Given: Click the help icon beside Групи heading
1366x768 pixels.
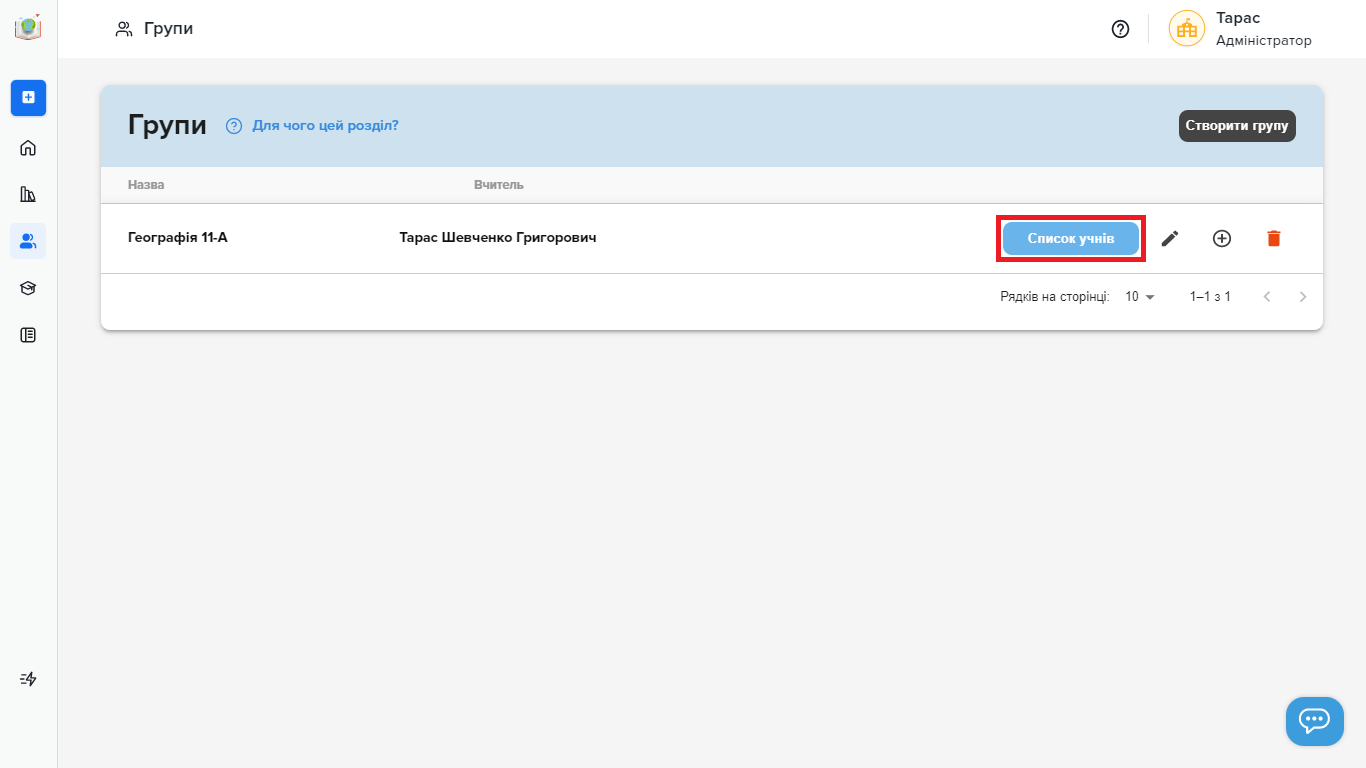Looking at the screenshot, I should click(x=234, y=126).
